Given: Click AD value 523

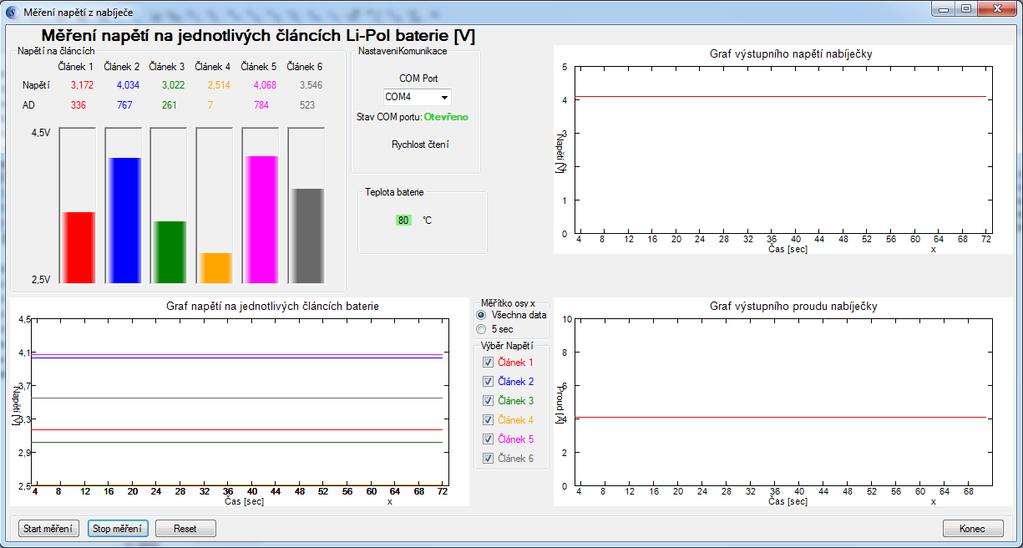Looking at the screenshot, I should tap(307, 105).
